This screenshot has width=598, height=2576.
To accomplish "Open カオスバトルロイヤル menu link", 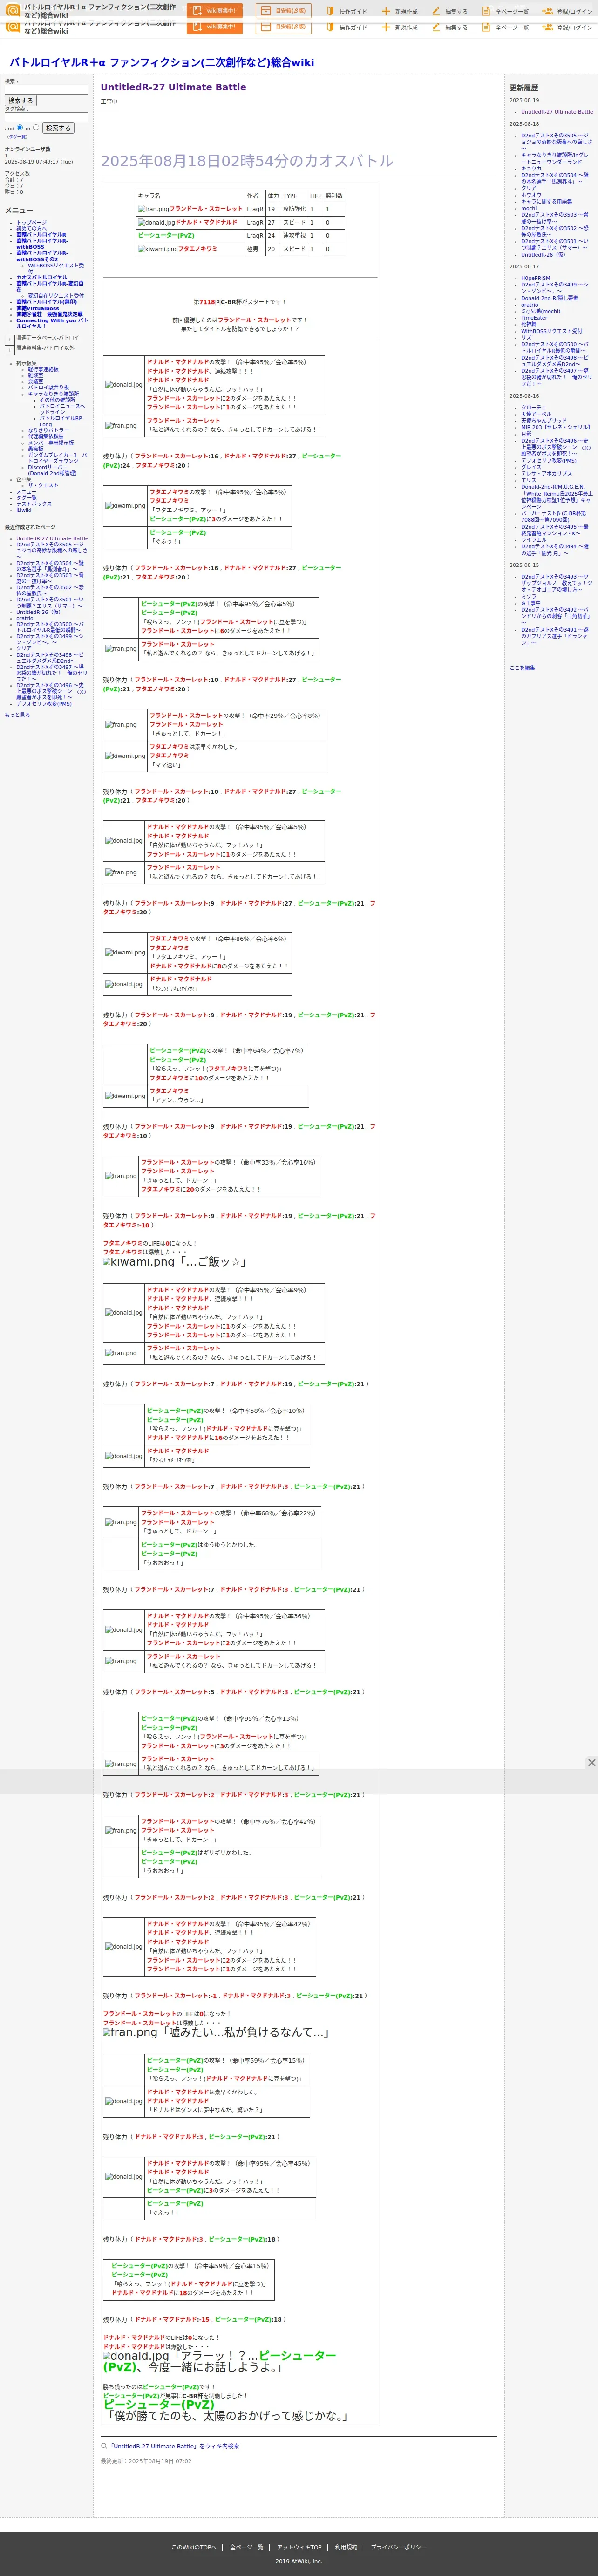I will coord(42,277).
